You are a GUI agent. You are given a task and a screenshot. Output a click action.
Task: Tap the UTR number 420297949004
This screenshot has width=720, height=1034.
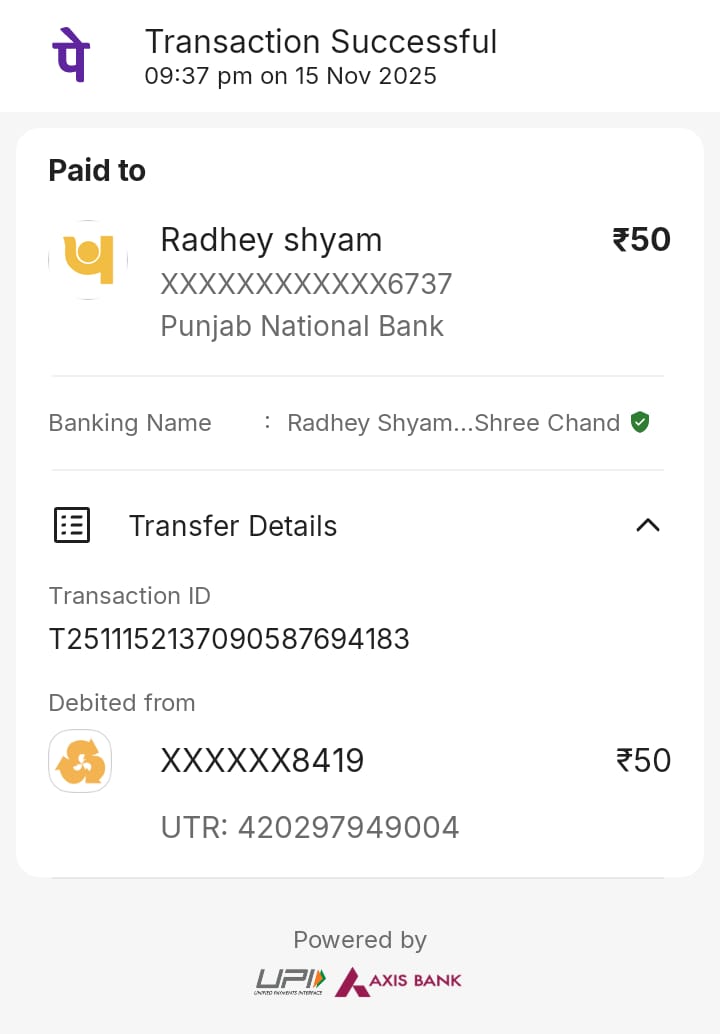tap(348, 827)
